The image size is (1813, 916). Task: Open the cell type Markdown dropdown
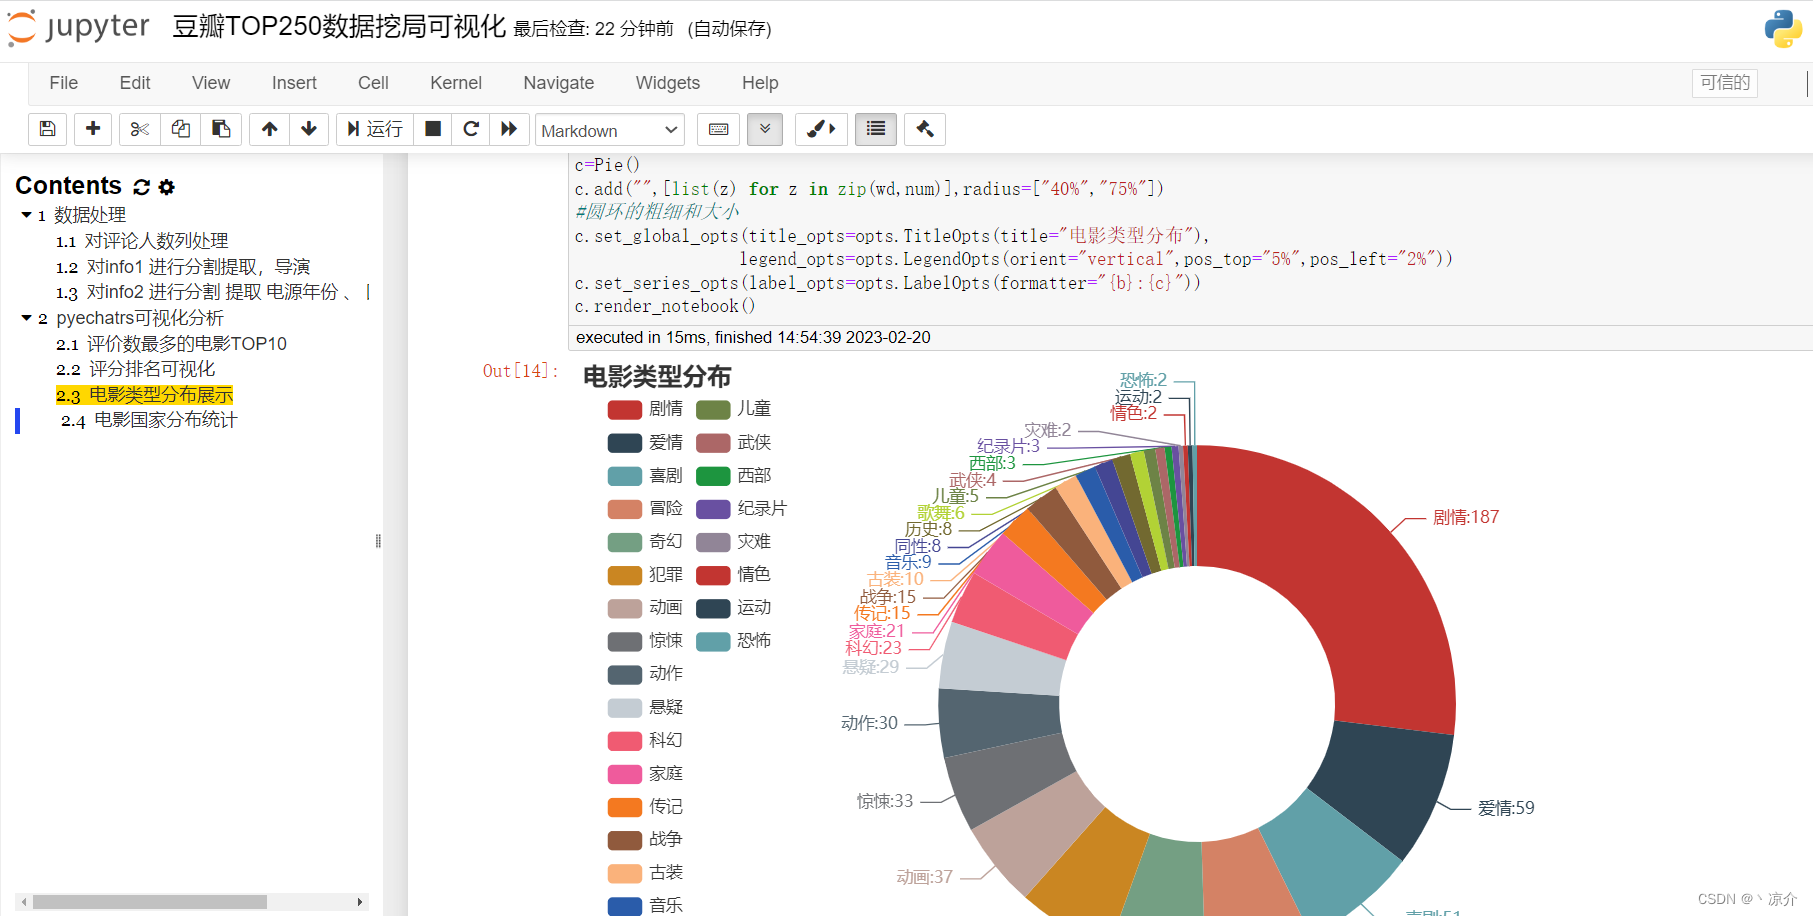610,130
